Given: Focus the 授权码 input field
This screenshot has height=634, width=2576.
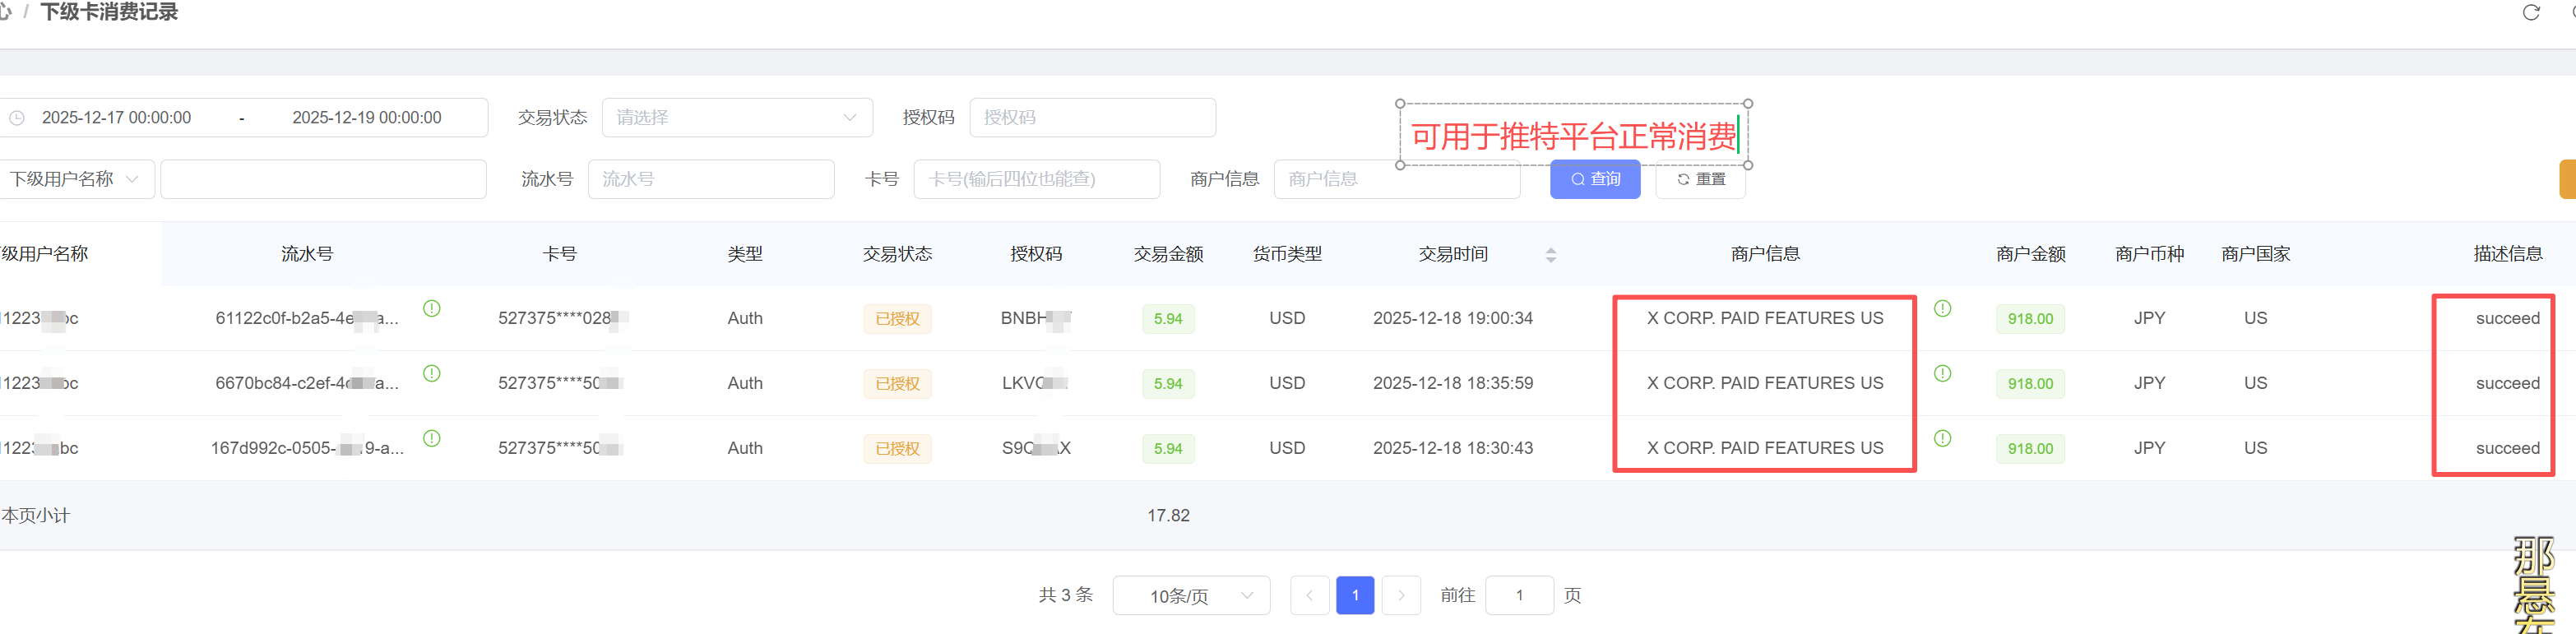Looking at the screenshot, I should coord(1091,118).
